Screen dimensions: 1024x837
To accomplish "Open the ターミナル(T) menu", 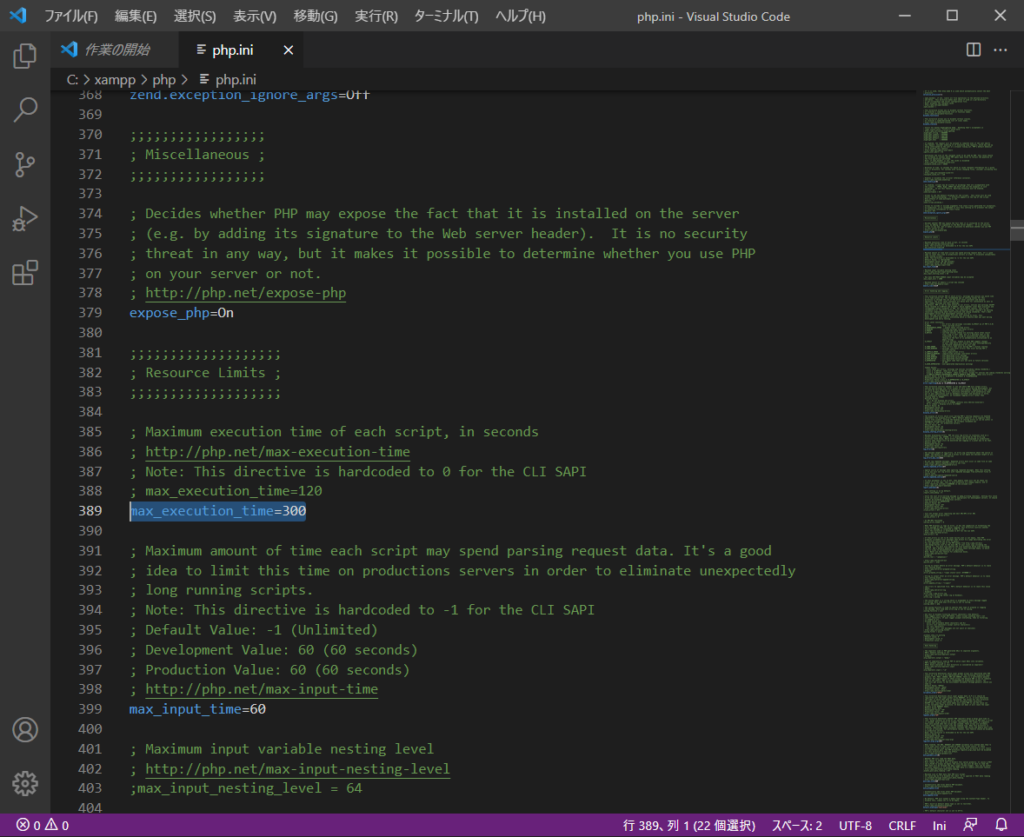I will pos(445,16).
